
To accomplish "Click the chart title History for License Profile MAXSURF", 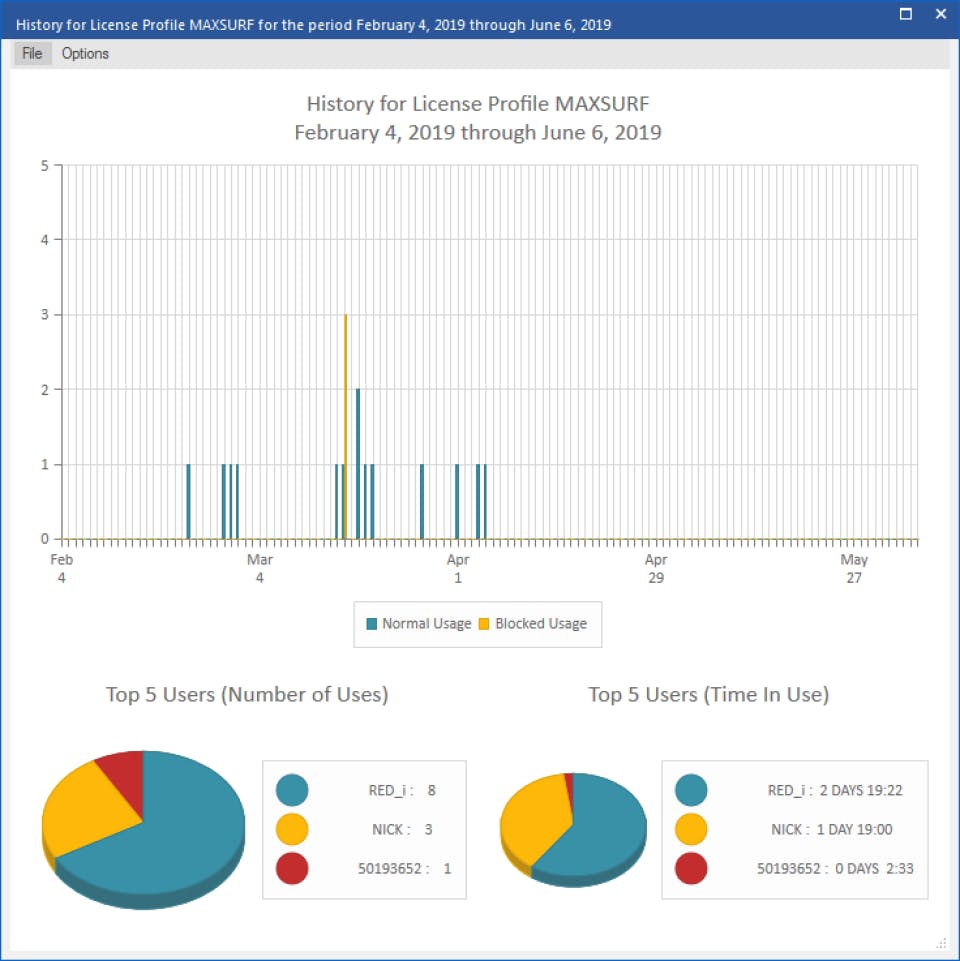I will point(478,104).
